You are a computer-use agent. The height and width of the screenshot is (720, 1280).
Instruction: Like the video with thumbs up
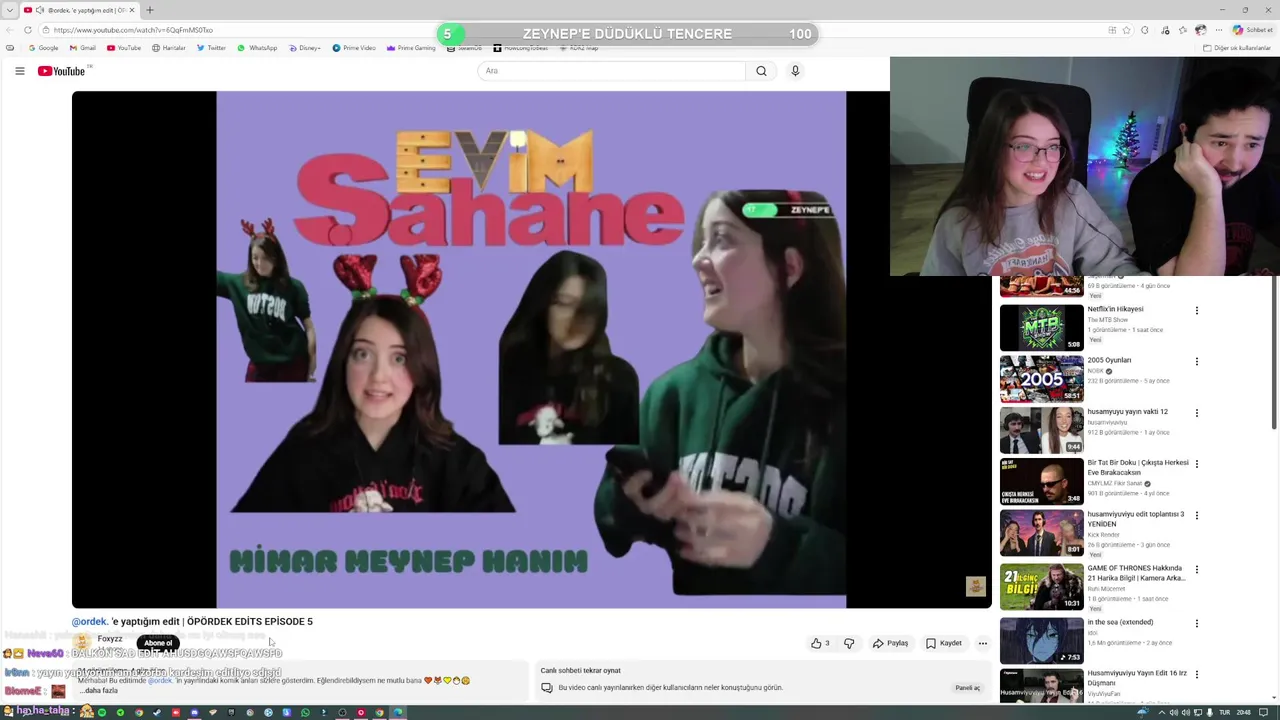(820, 643)
